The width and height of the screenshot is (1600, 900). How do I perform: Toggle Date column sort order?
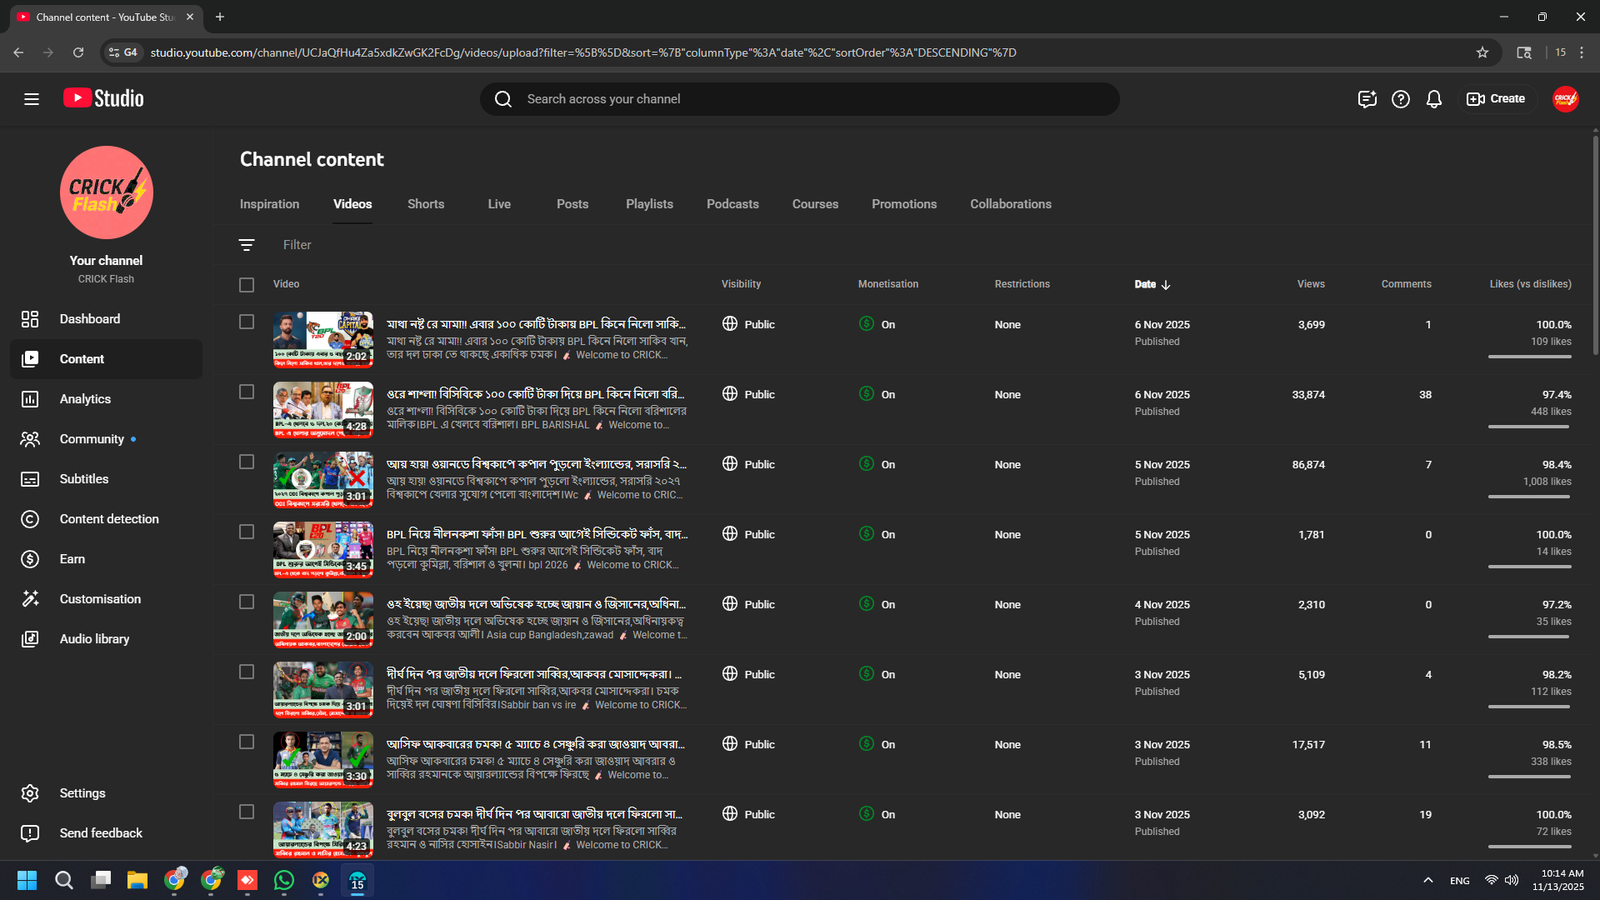(1152, 285)
